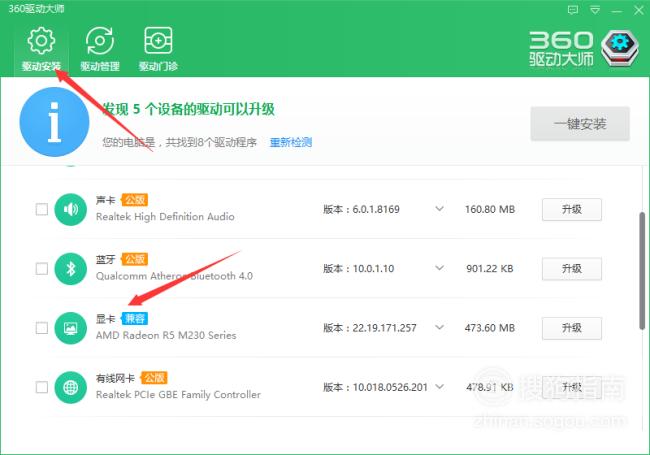Click the sound card speaker icon

point(70,209)
